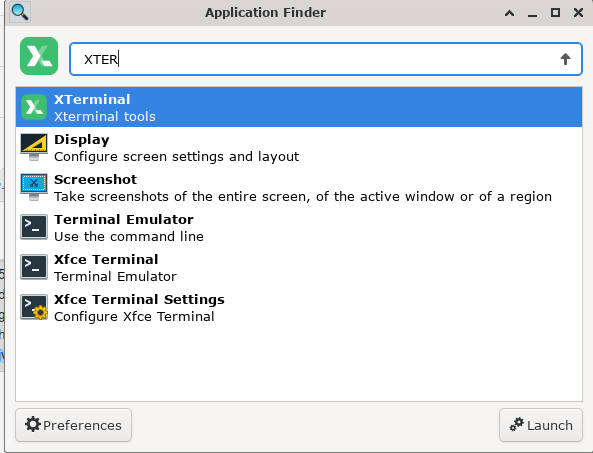Close the Application Finder window
The height and width of the screenshot is (453, 593).
[578, 13]
